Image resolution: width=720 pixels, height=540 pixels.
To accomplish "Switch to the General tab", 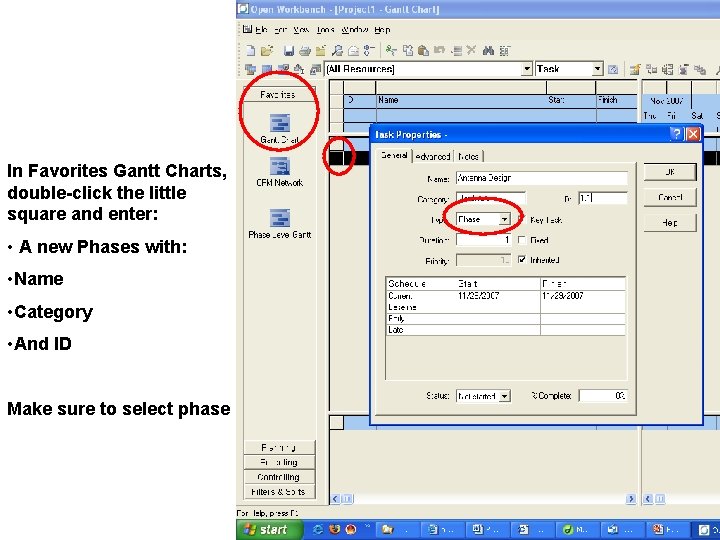I will point(394,155).
